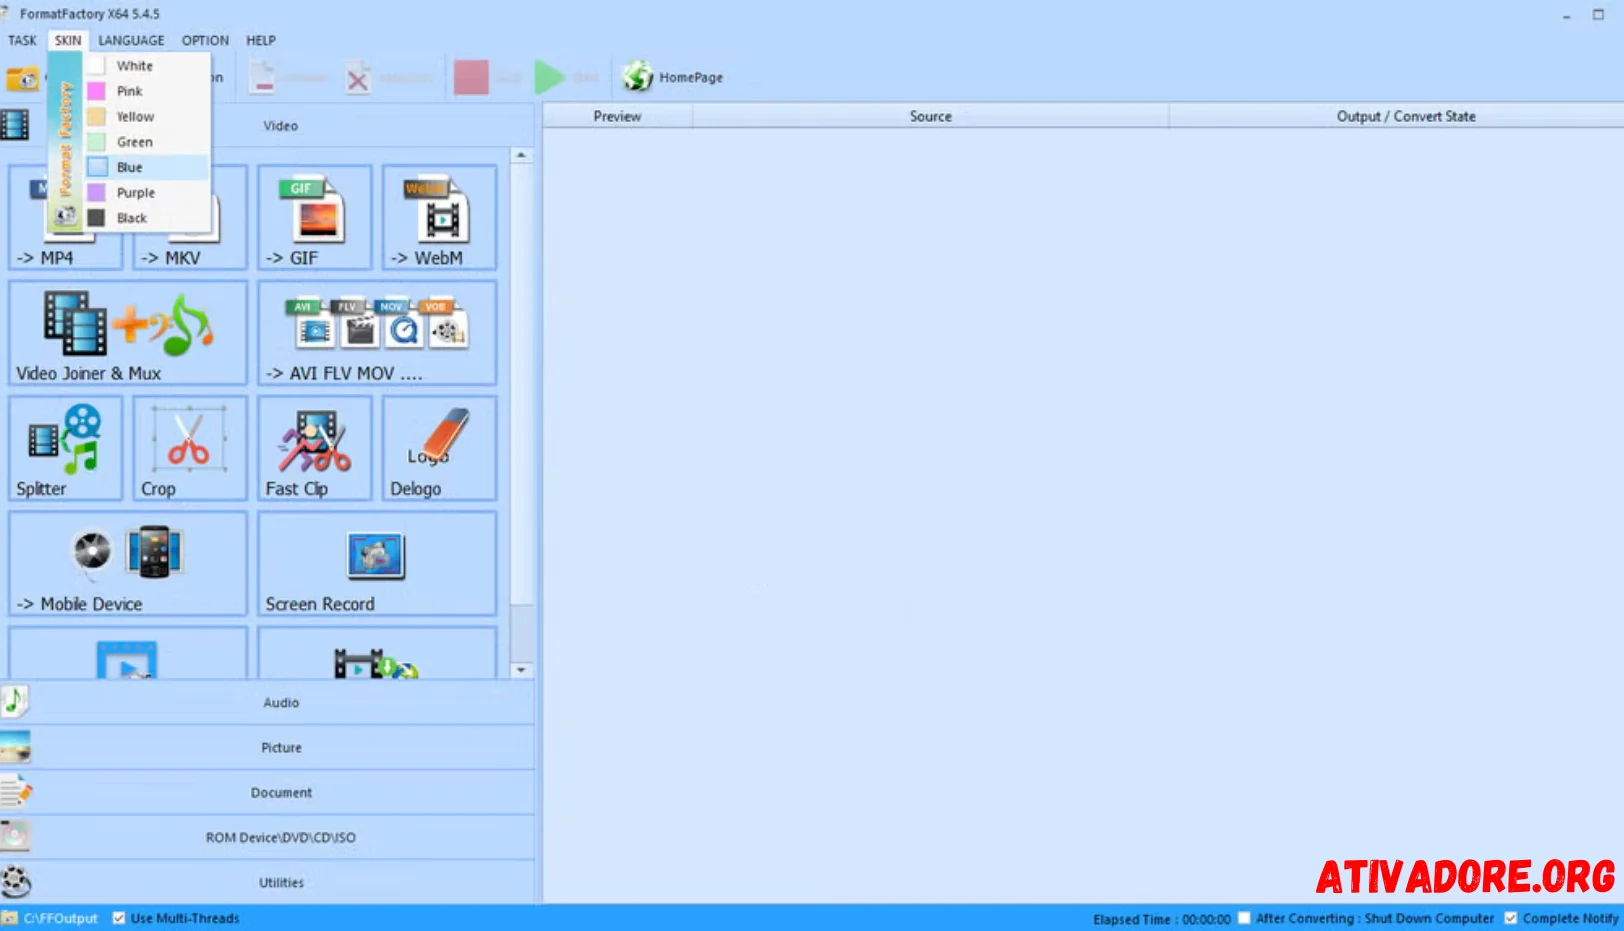Choose the Green skin option
Screen dimensions: 1624x931
pyautogui.click(x=147, y=142)
